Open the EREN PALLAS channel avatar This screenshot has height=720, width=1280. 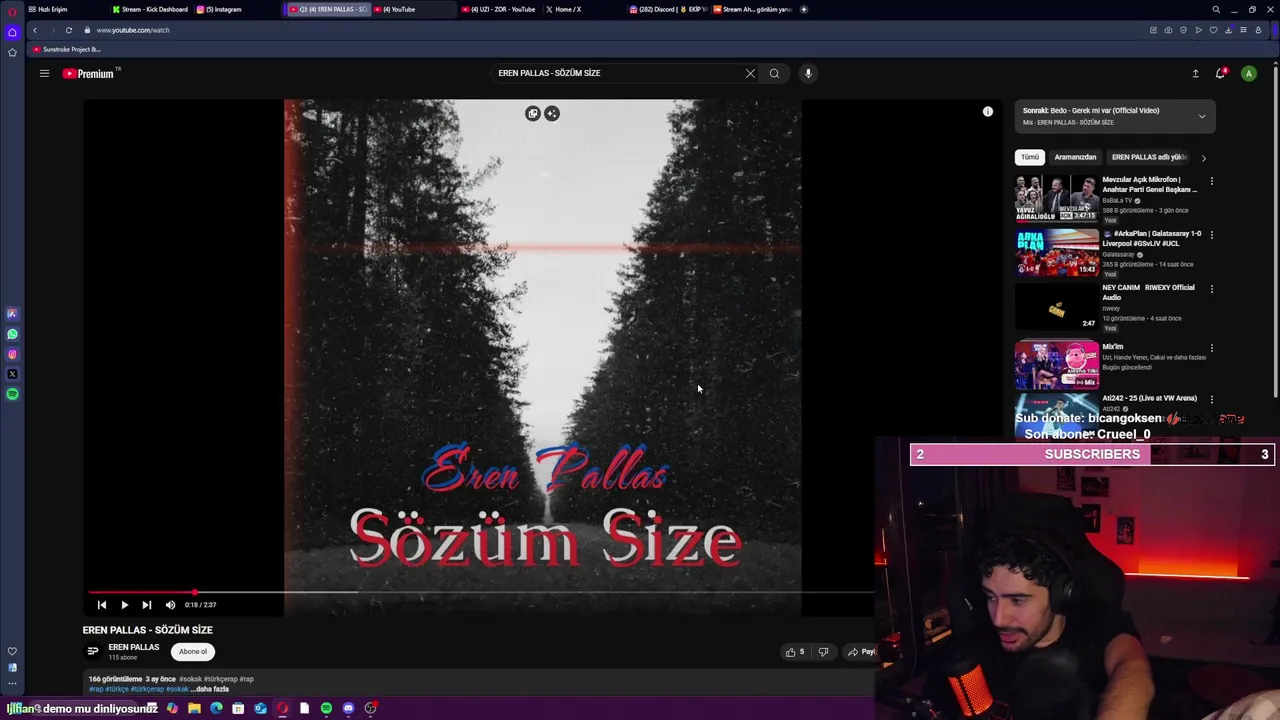(x=93, y=652)
